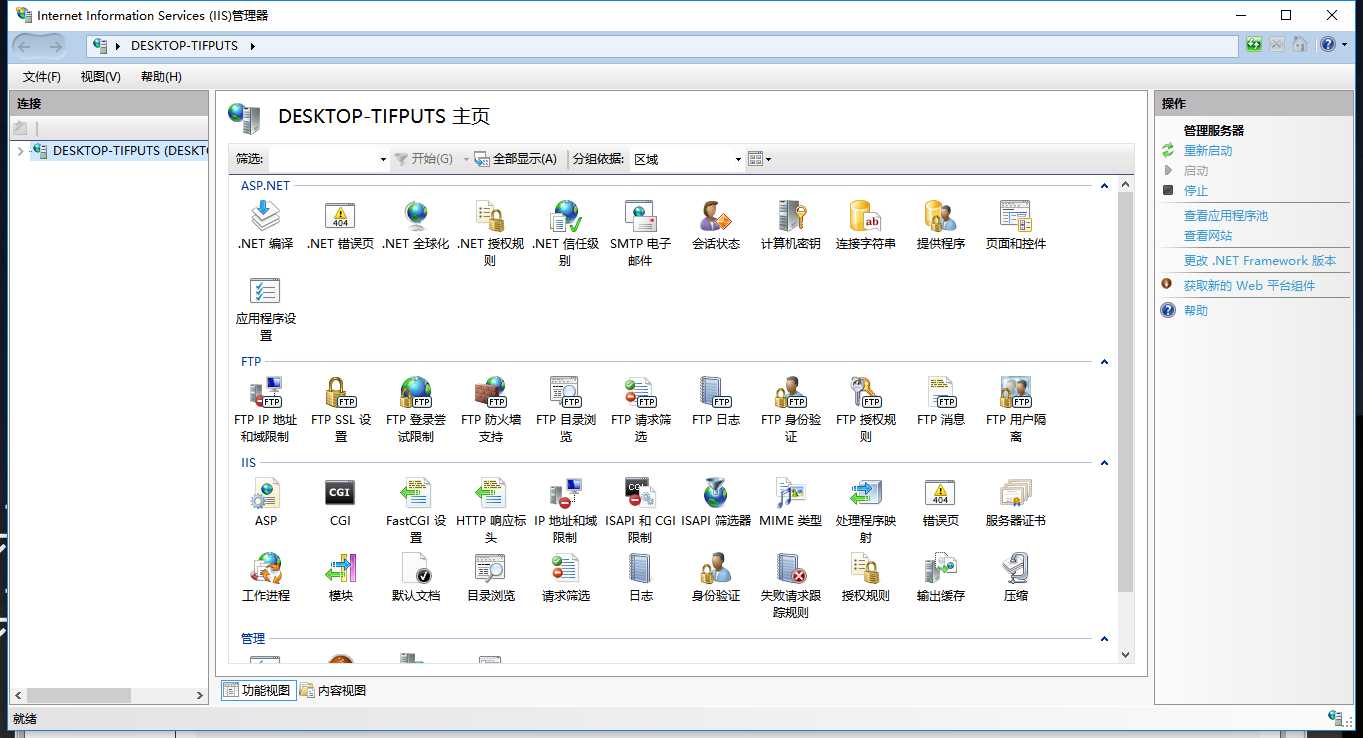Open the FTP 消息 feature
The image size is (1363, 738).
[x=940, y=393]
